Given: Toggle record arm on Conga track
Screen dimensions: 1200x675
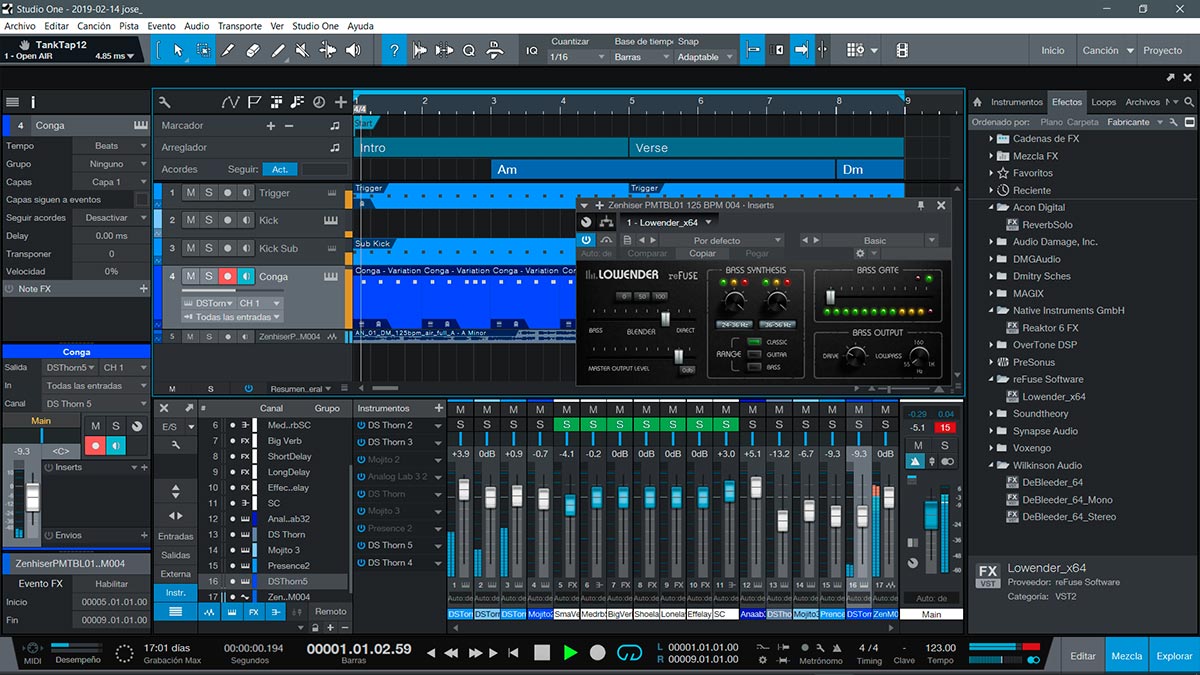Looking at the screenshot, I should coord(227,277).
